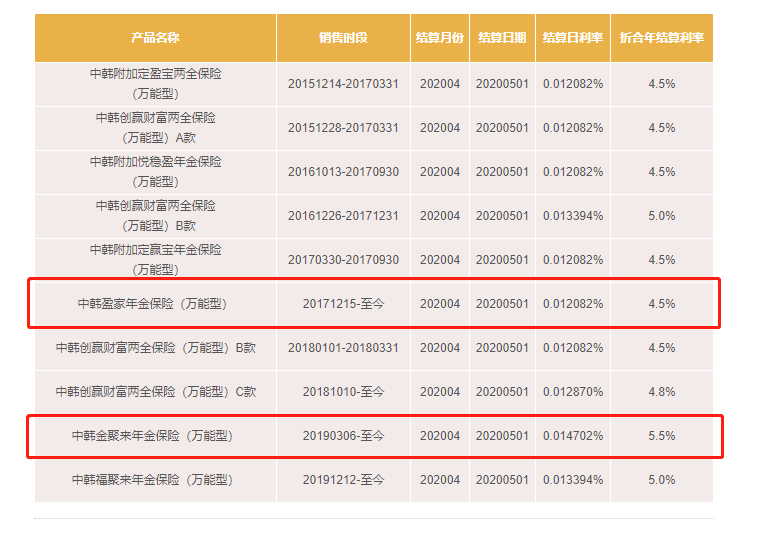The height and width of the screenshot is (536, 758).
Task: Select product 中韩金聚来年金保险（万能型）
Action: (155, 435)
